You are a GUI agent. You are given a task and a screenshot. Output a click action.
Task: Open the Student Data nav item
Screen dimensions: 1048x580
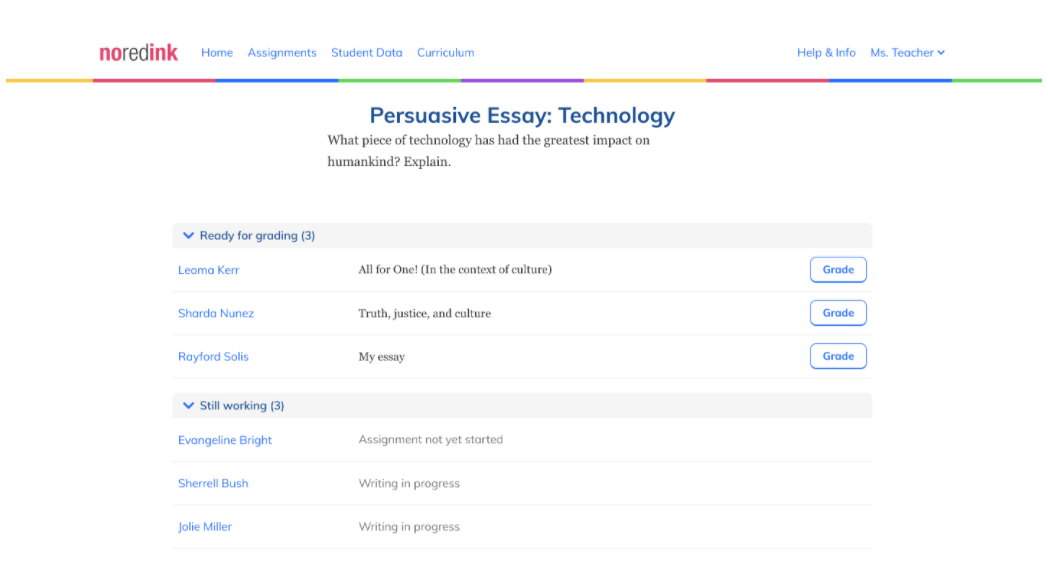[367, 53]
